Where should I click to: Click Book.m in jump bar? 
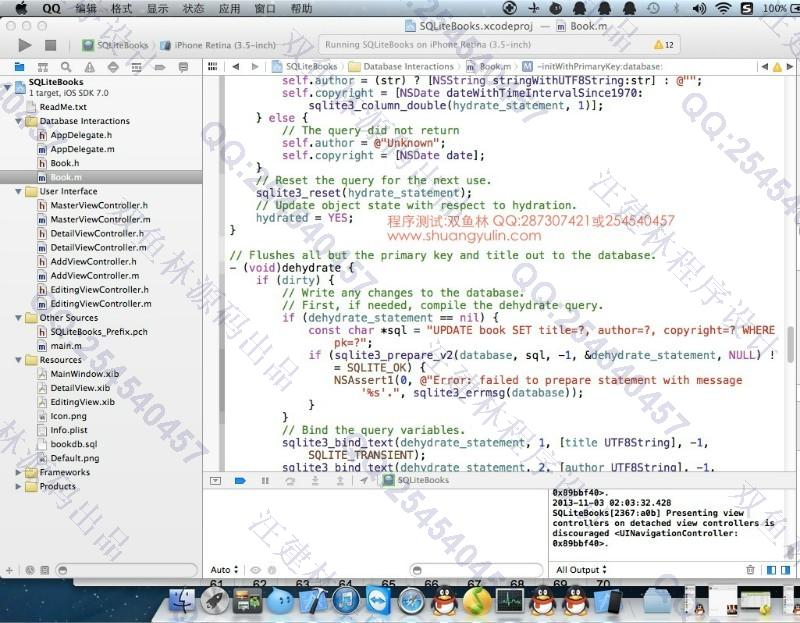click(489, 66)
